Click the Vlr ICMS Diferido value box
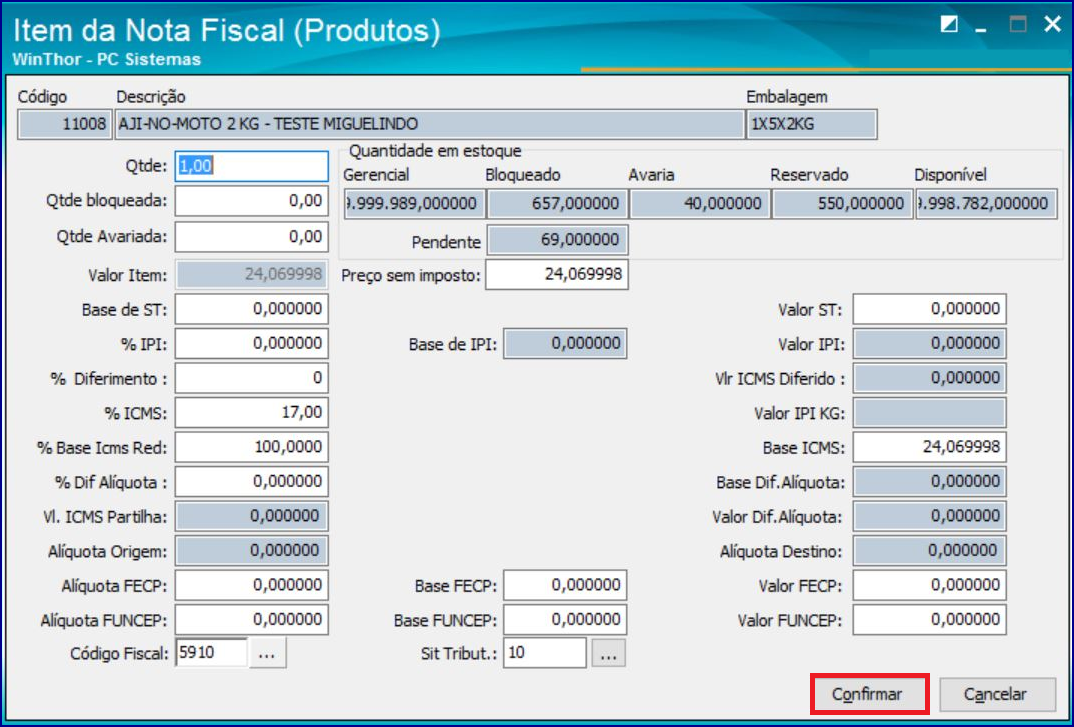The height and width of the screenshot is (727, 1074). tap(929, 378)
